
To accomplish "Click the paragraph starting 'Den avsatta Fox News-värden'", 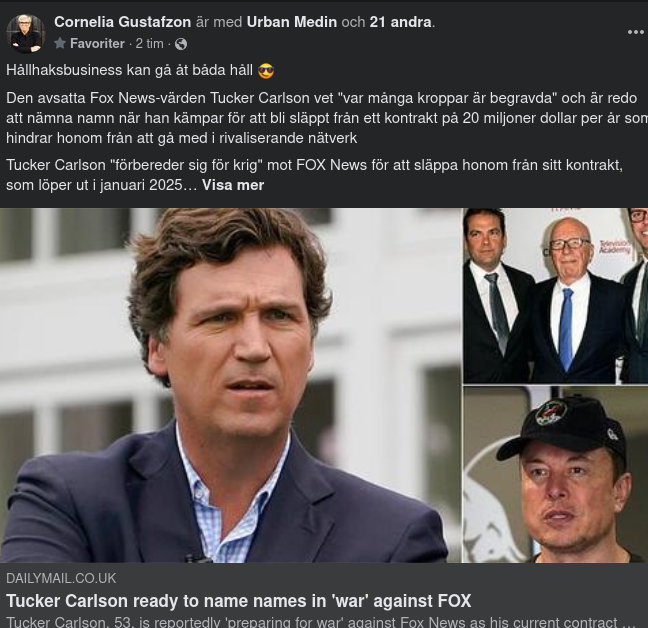I will point(320,118).
